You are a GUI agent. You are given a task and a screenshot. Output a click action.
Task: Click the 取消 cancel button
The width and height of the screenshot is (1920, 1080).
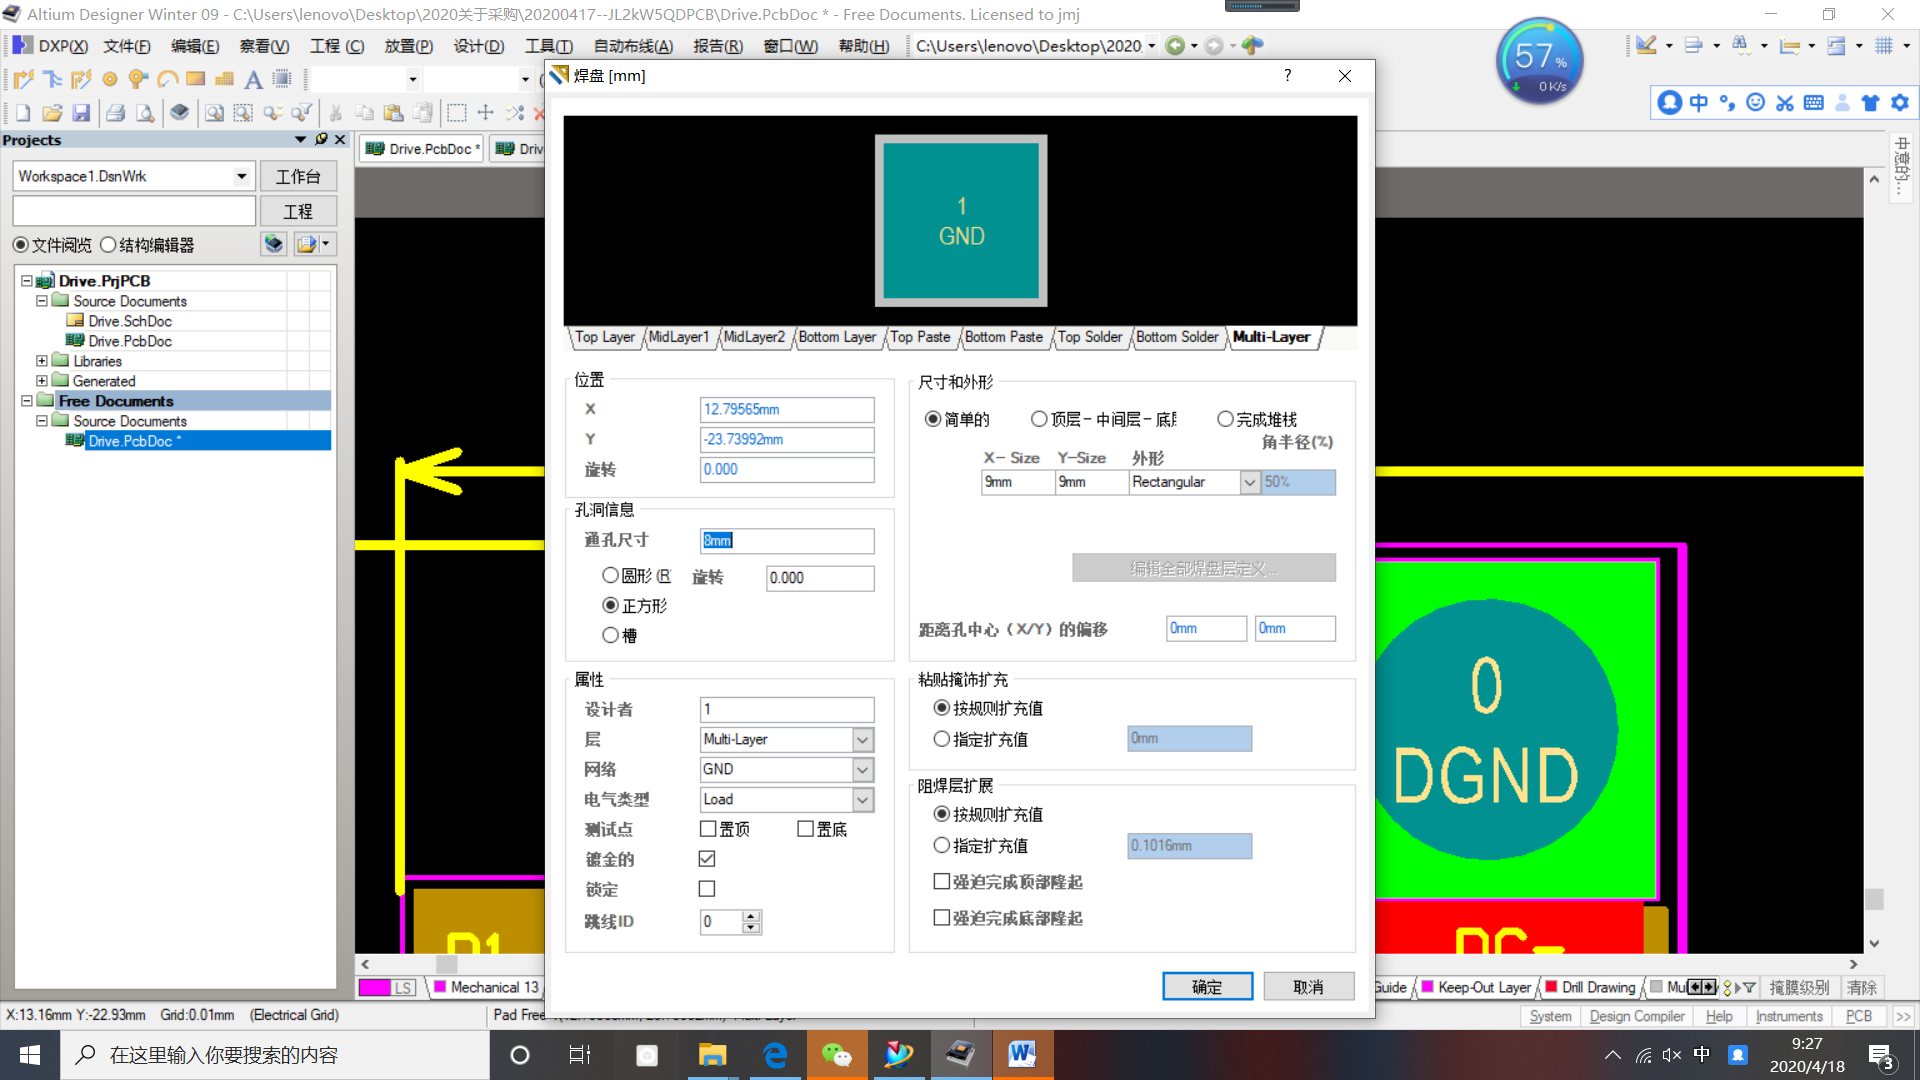click(1308, 987)
